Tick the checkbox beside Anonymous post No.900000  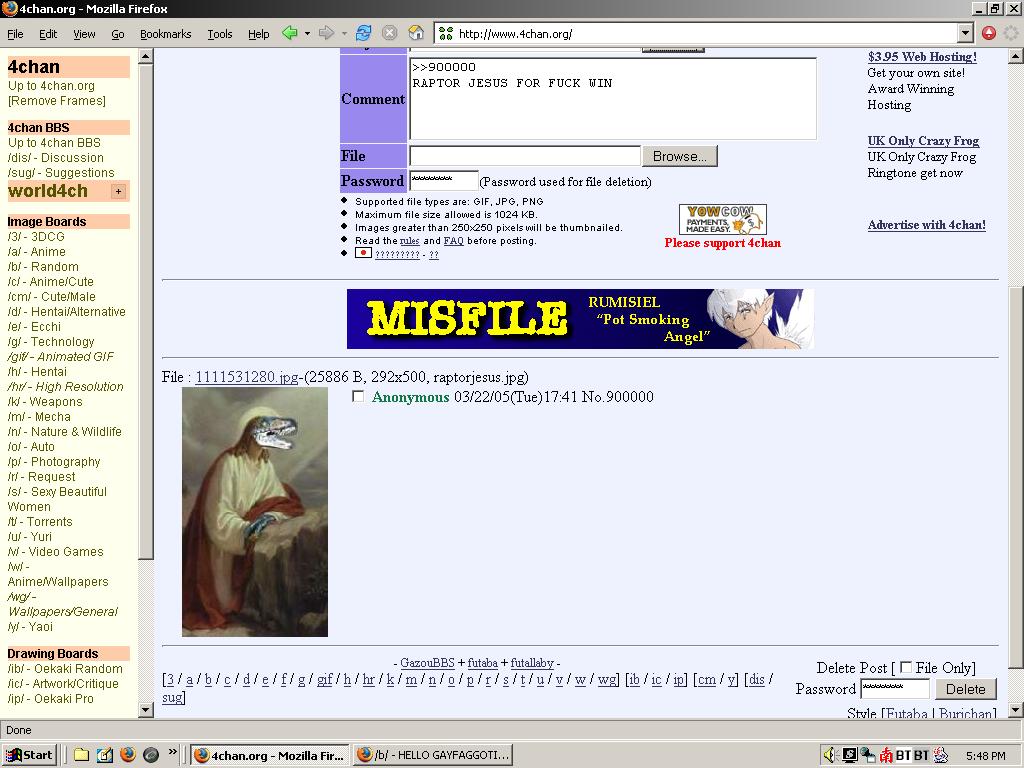click(358, 396)
